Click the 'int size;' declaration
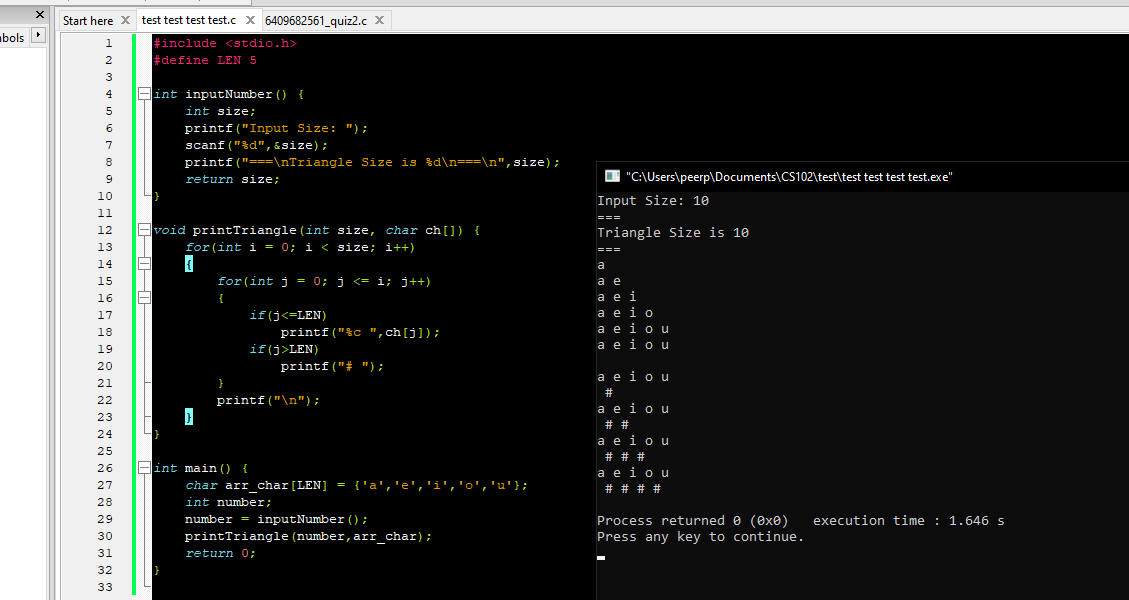The image size is (1129, 600). [x=220, y=112]
